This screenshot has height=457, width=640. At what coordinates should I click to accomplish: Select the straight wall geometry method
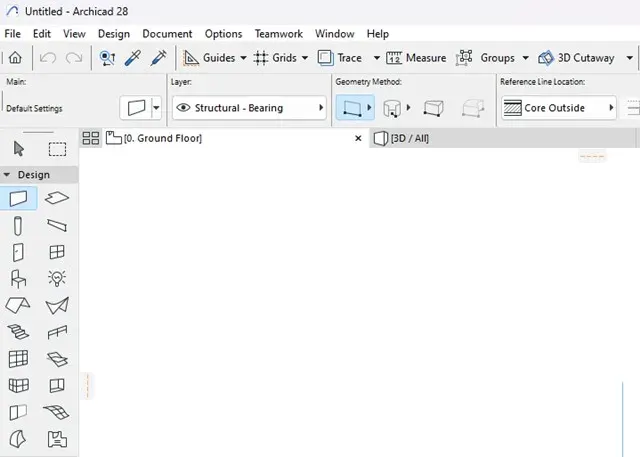coord(351,108)
